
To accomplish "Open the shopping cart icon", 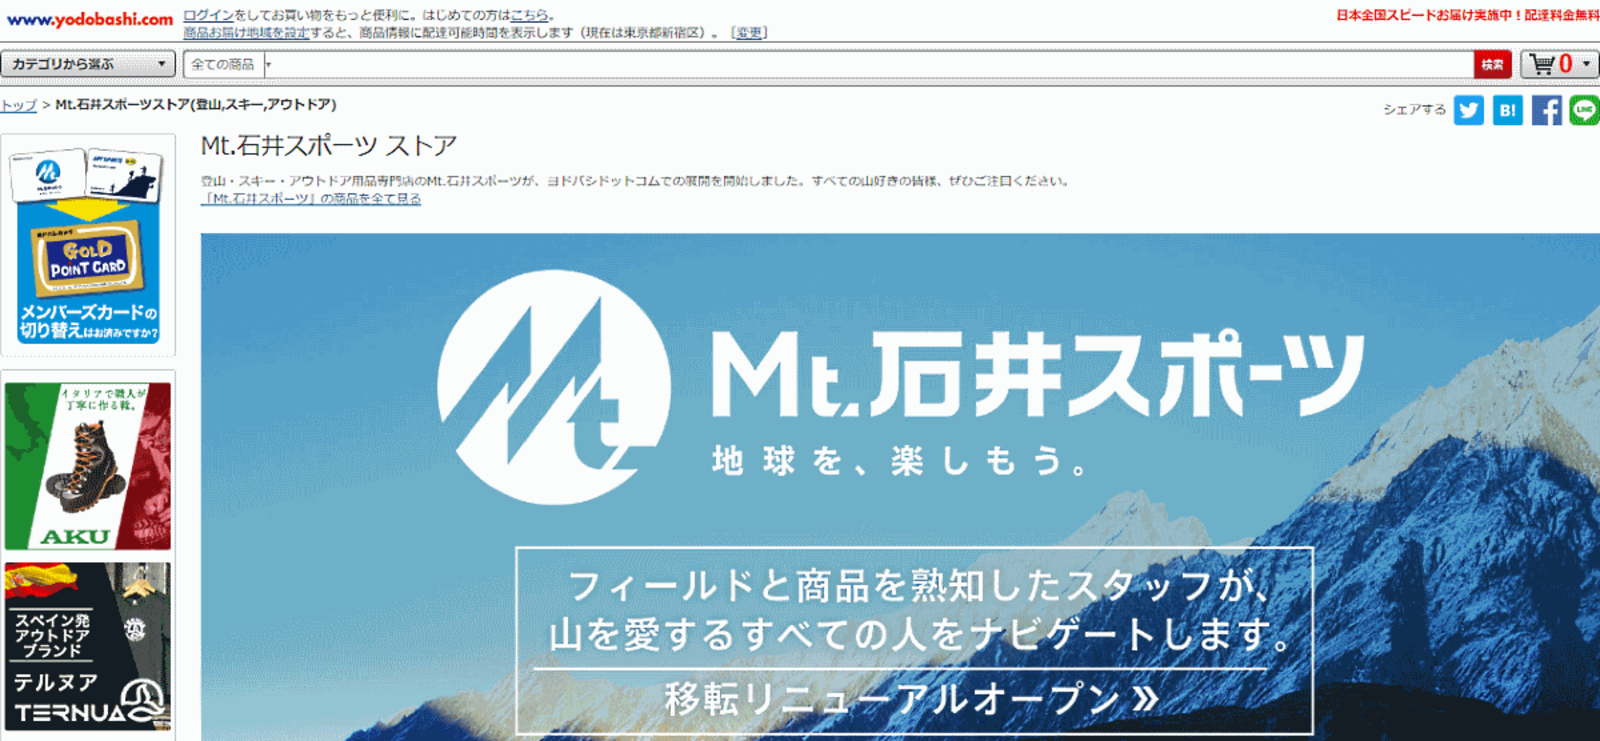I will (x=1543, y=64).
